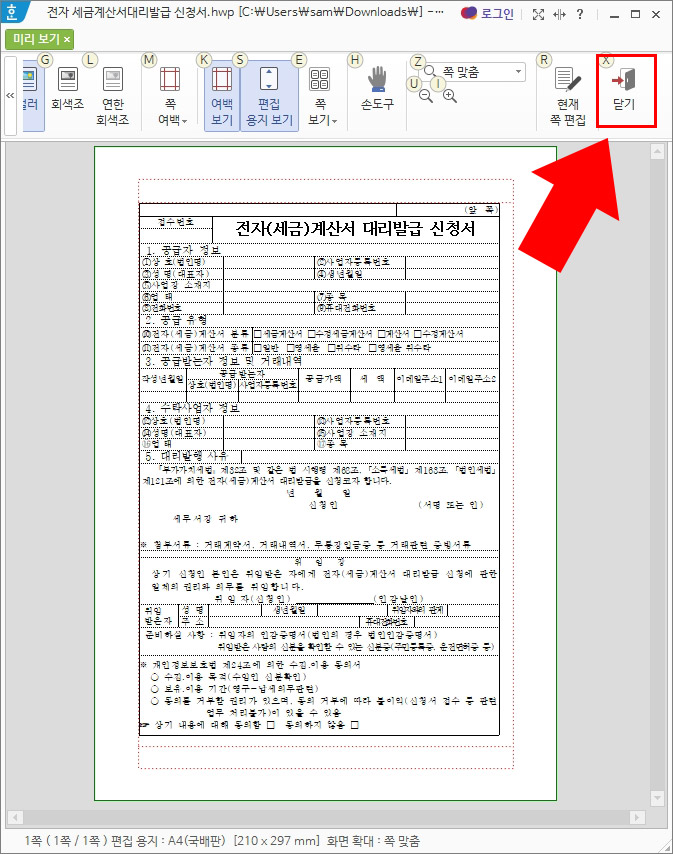Click 닫기 to close print preview

click(x=625, y=90)
